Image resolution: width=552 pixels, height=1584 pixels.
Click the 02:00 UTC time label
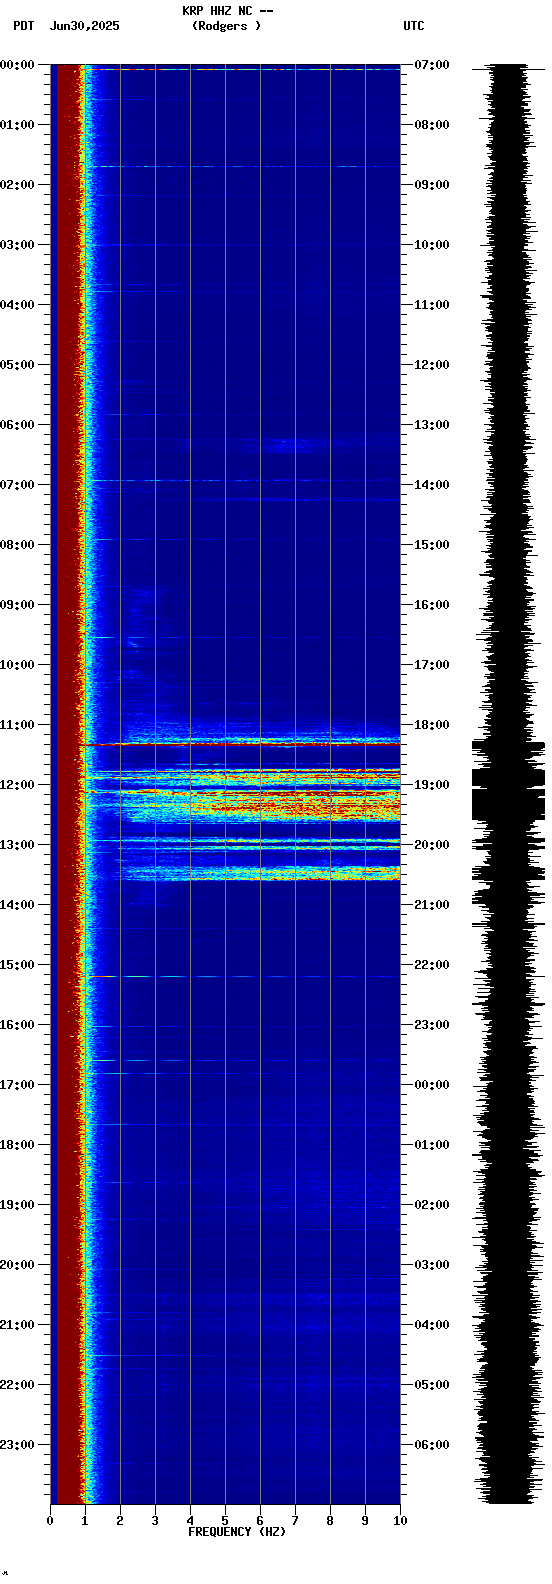pos(432,1205)
